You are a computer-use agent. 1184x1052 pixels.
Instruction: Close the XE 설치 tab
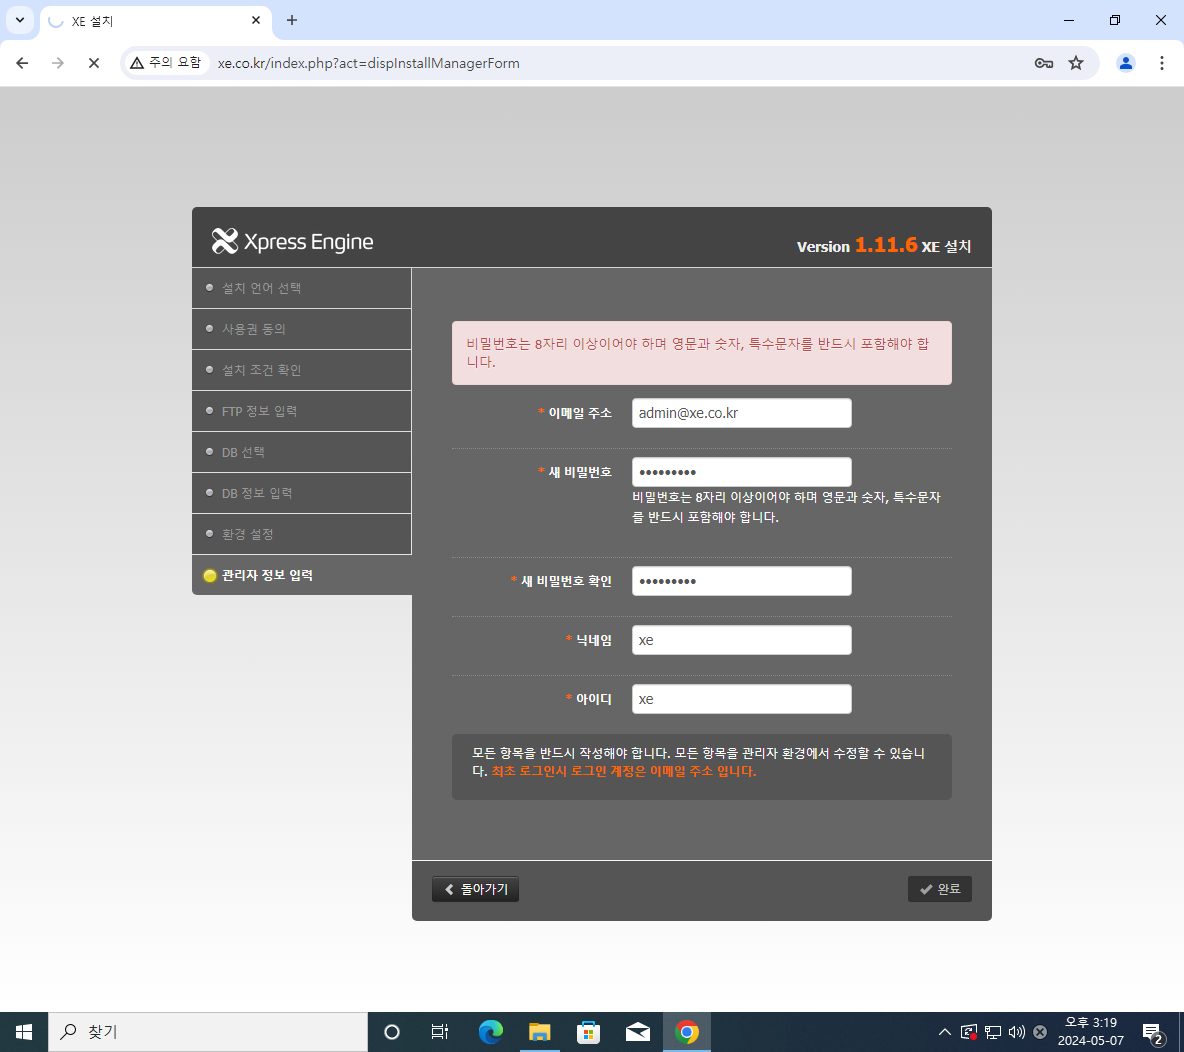256,20
